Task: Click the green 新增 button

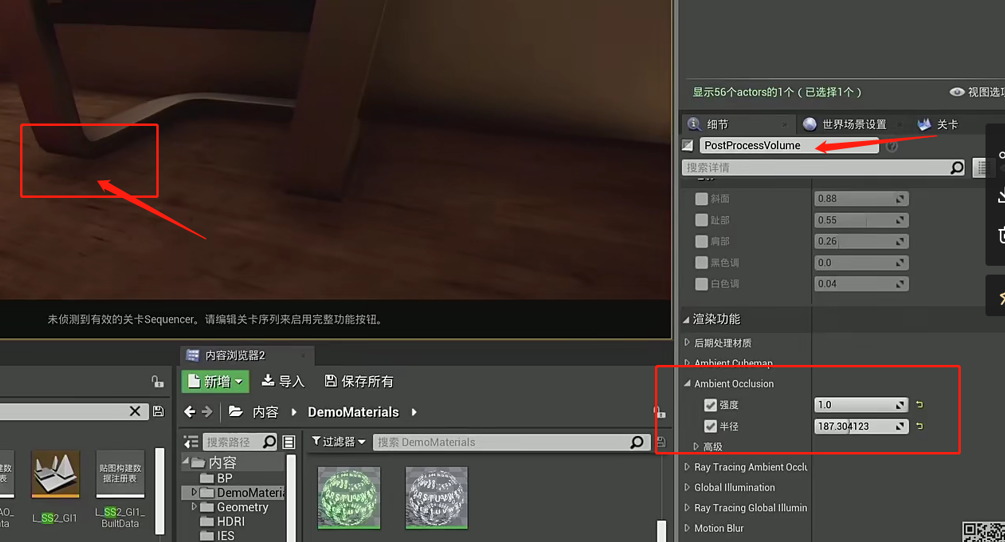Action: [x=214, y=381]
